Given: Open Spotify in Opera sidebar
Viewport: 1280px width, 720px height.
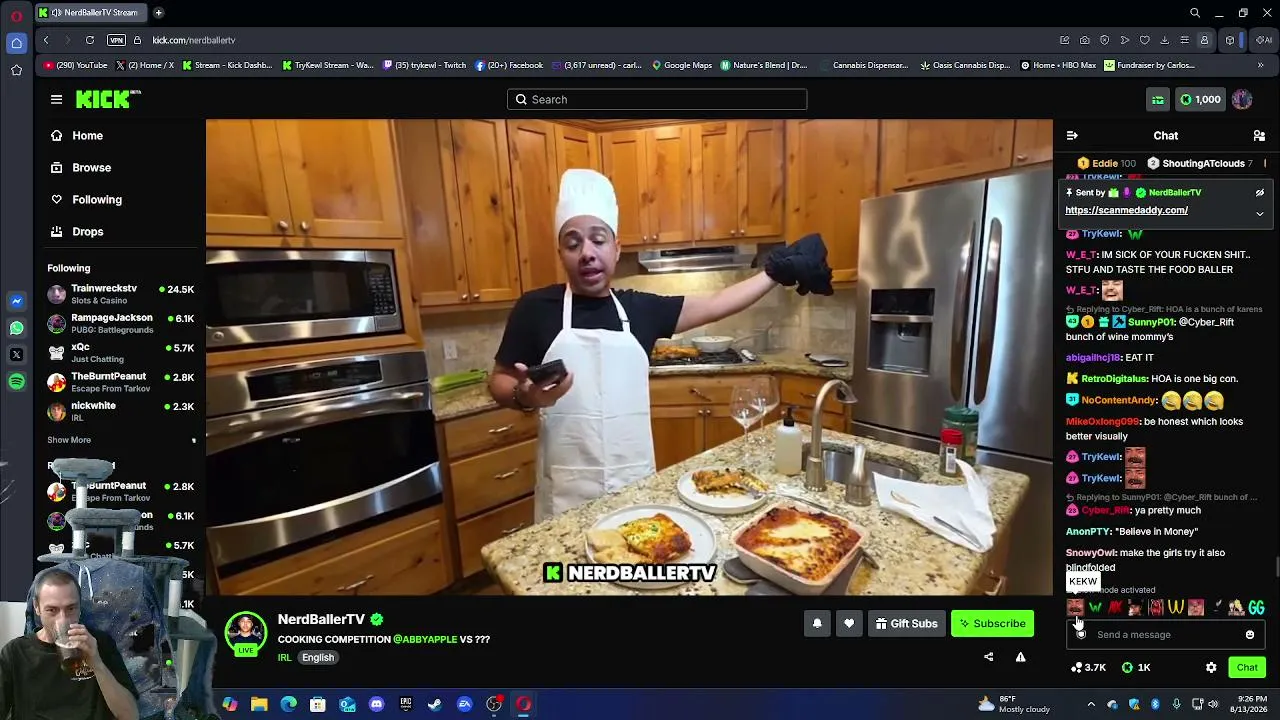Looking at the screenshot, I should coord(16,382).
